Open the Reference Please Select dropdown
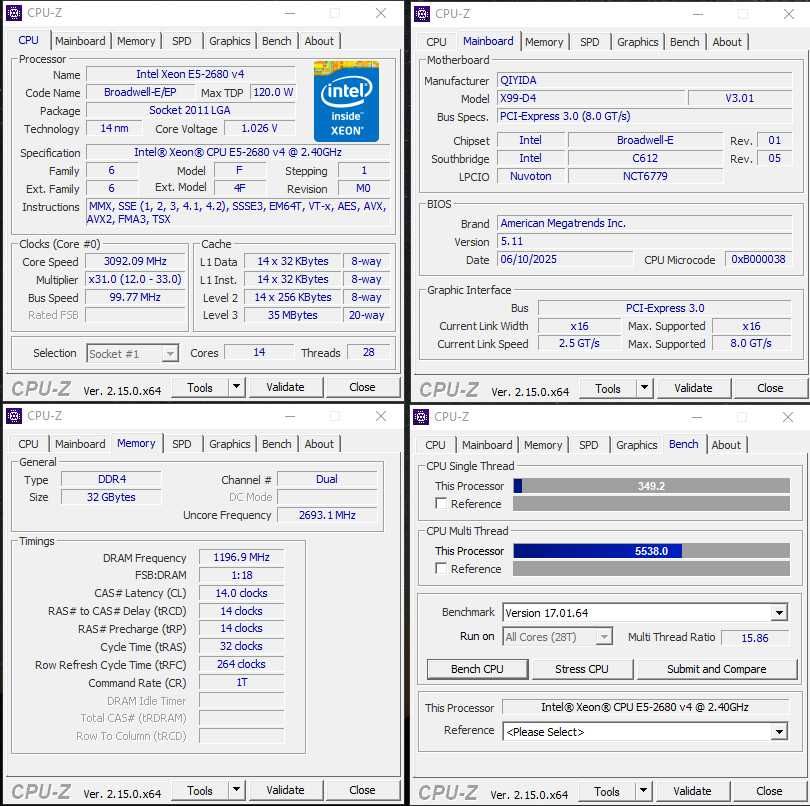The image size is (810, 806). [x=645, y=732]
